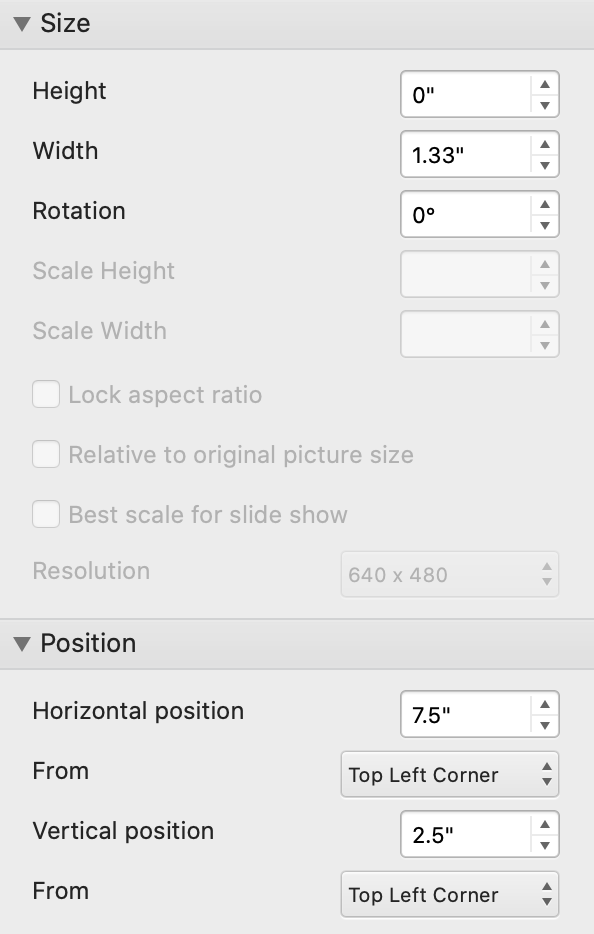
Task: Enable the Lock aspect ratio checkbox
Action: coord(45,394)
